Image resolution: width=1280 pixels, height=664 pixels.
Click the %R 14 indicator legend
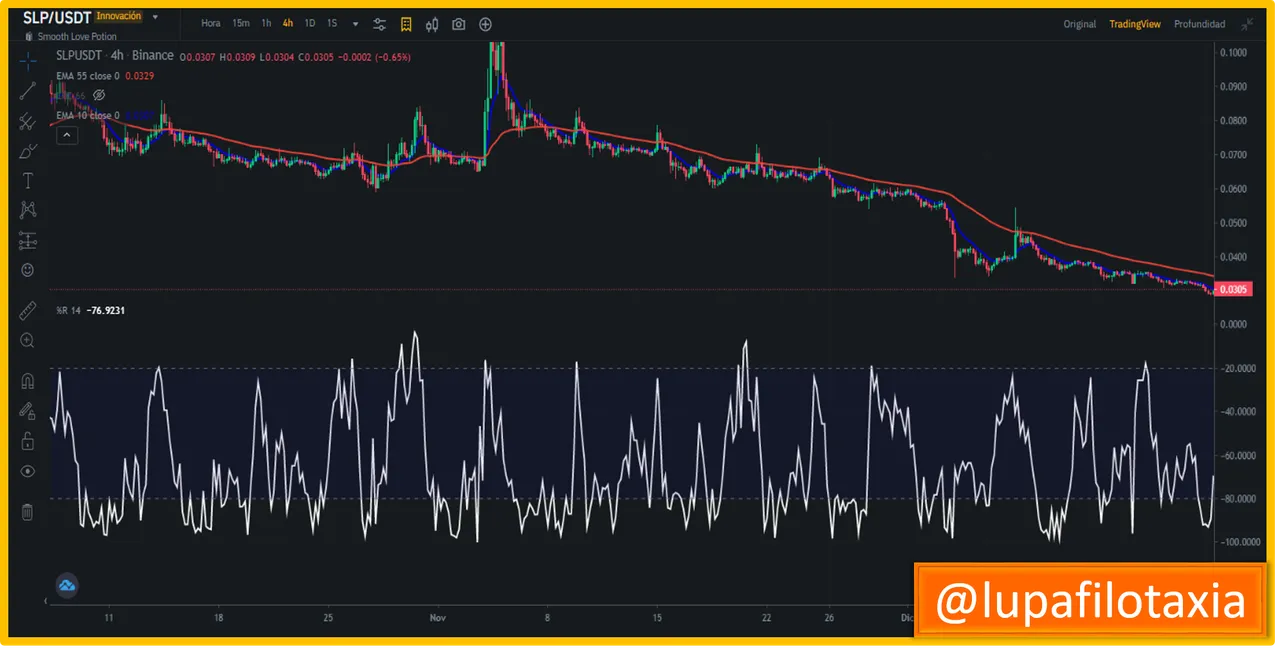coord(68,310)
